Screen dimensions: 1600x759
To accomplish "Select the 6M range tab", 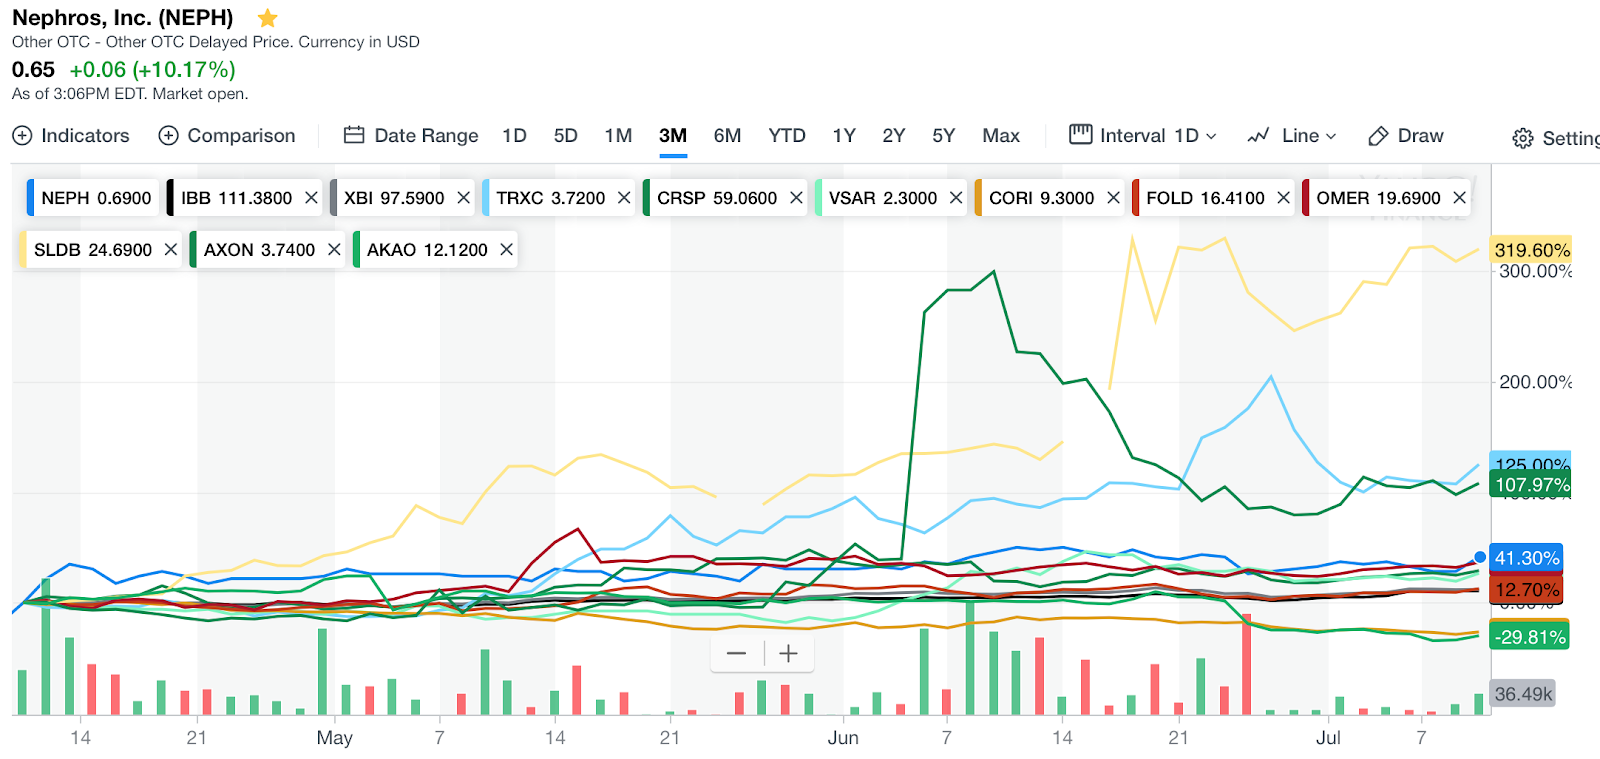I will [x=727, y=135].
